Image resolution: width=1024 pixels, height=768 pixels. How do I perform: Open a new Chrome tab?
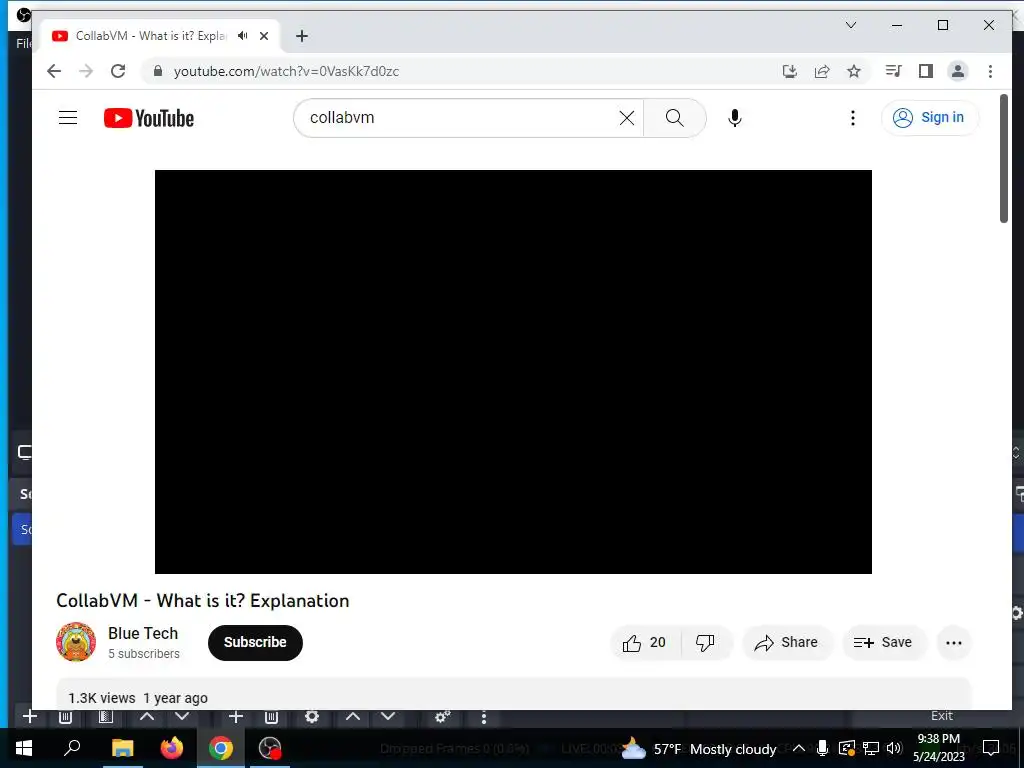click(302, 36)
